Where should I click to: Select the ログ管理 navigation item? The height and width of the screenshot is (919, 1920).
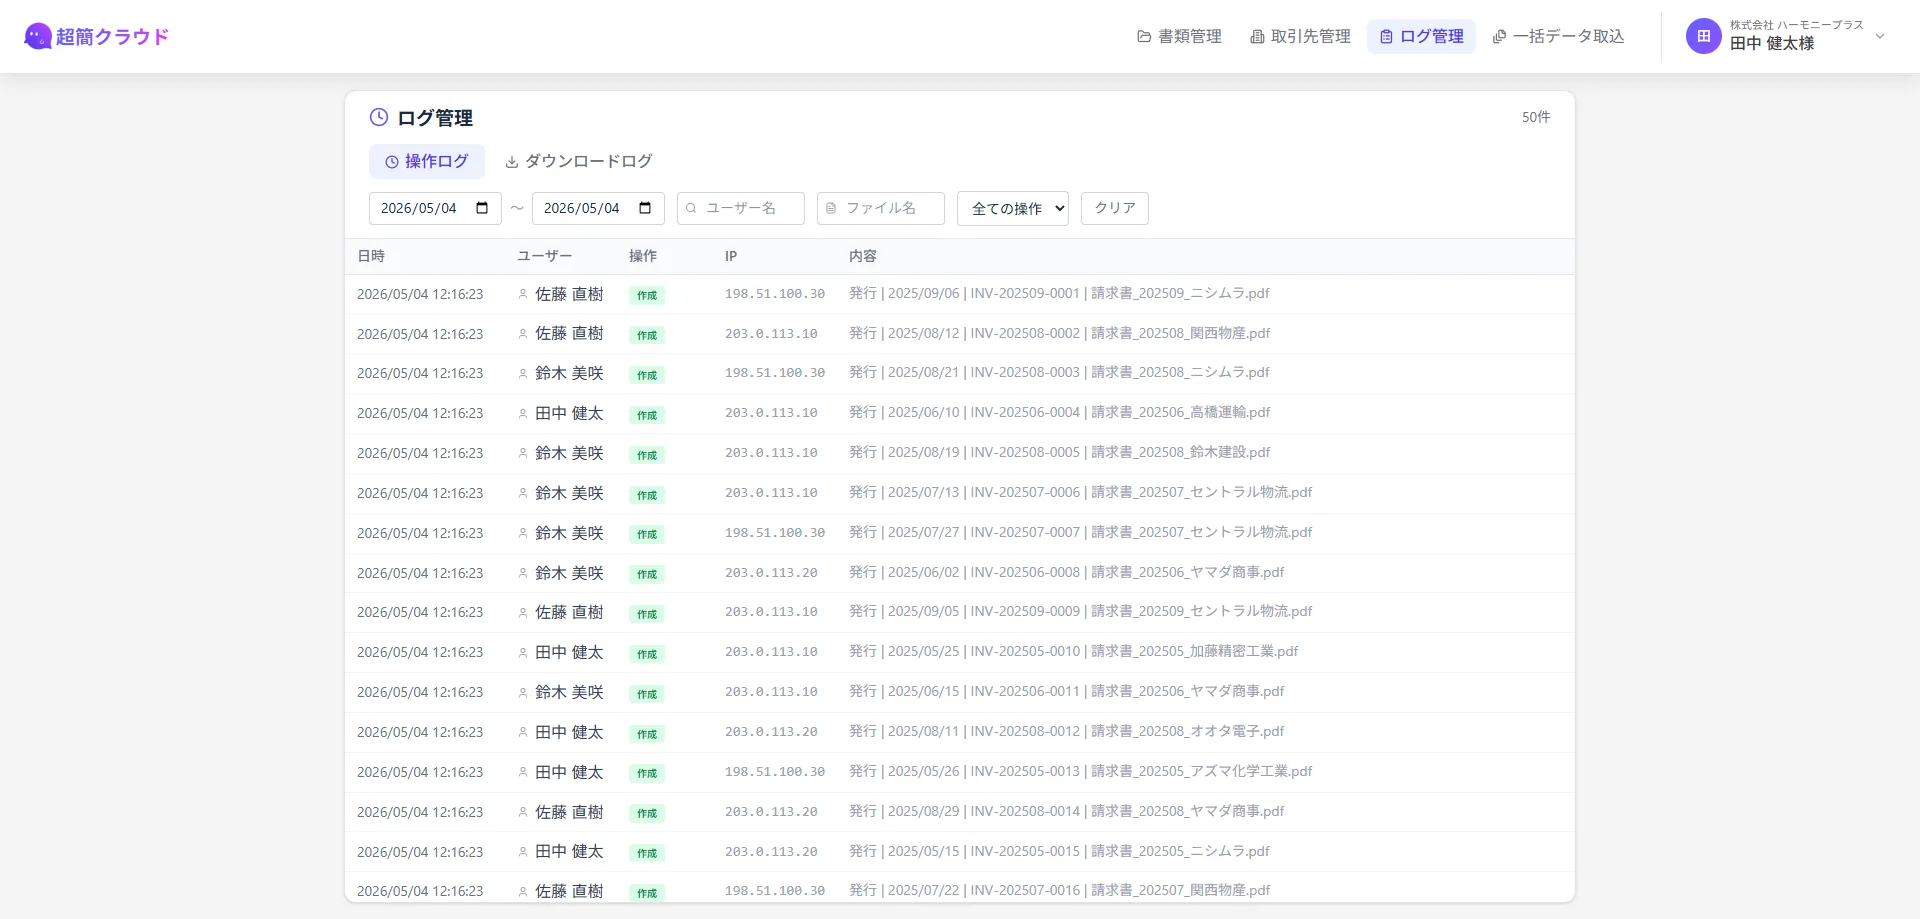pyautogui.click(x=1421, y=37)
